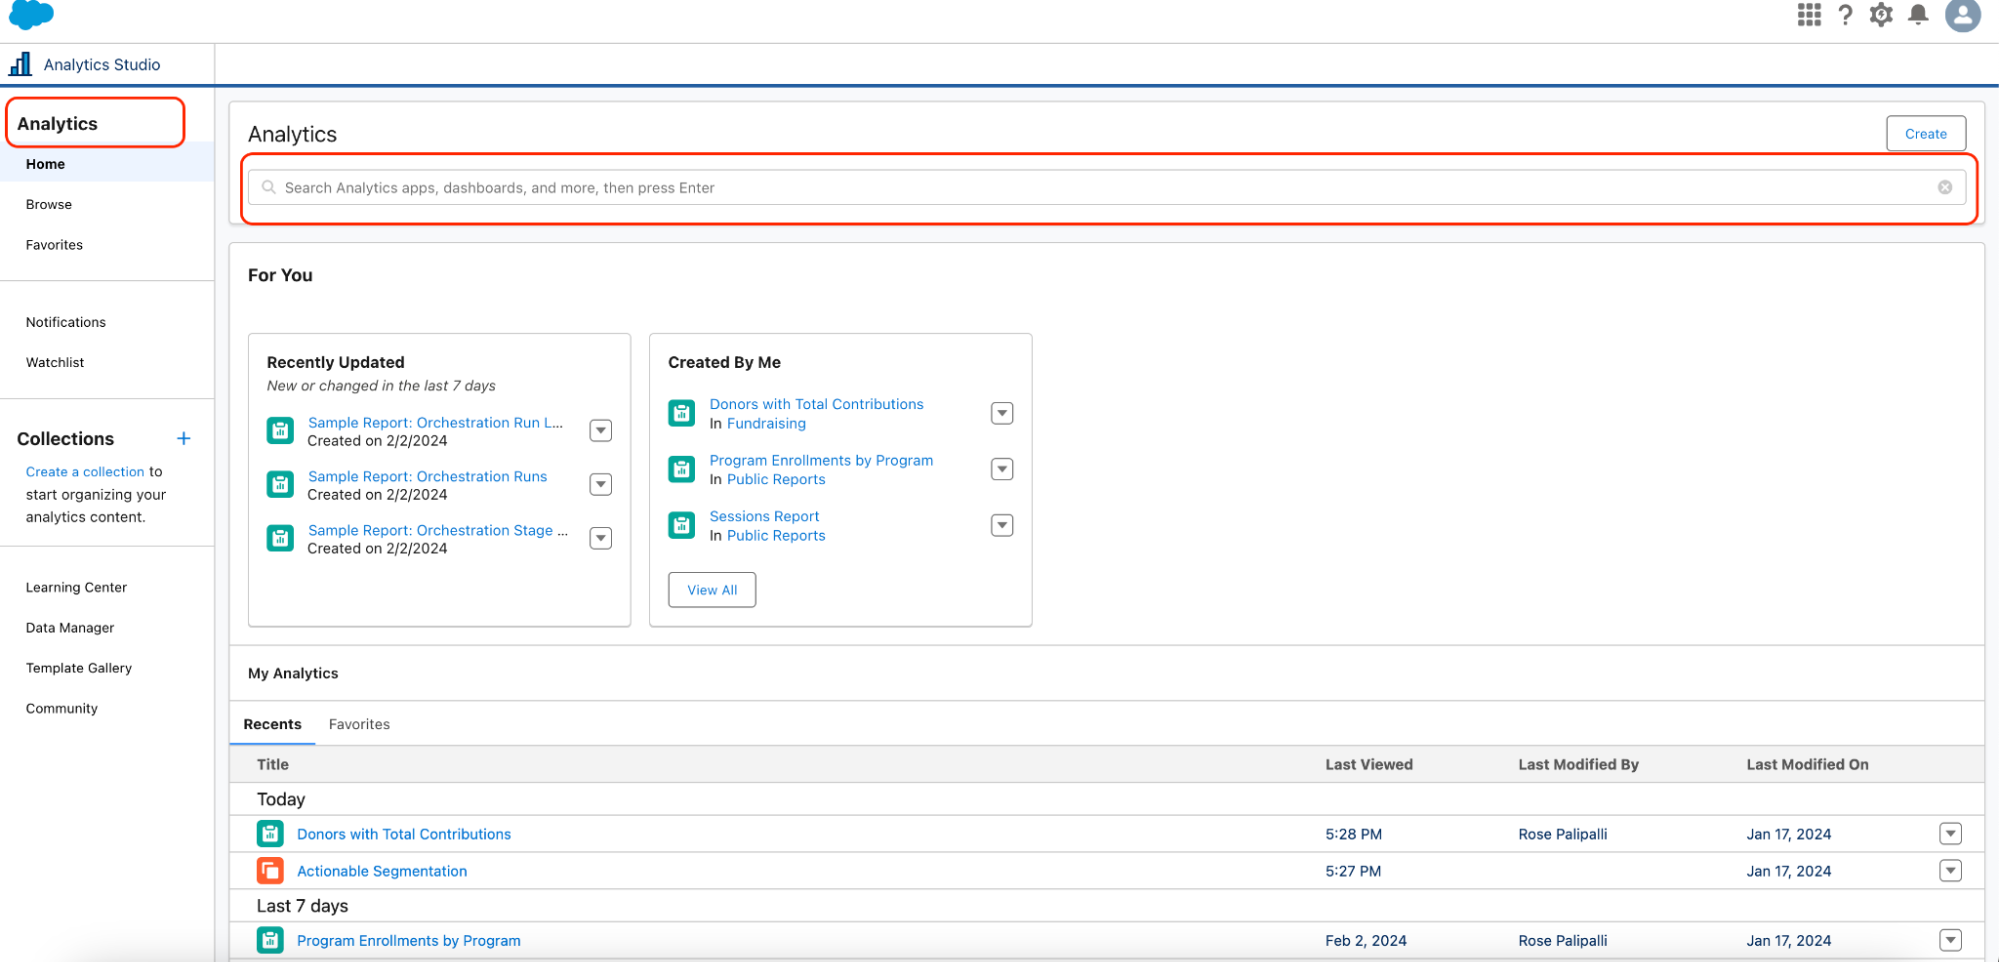Image resolution: width=1999 pixels, height=963 pixels.
Task: Open the App Launcher grid icon
Action: tap(1808, 15)
